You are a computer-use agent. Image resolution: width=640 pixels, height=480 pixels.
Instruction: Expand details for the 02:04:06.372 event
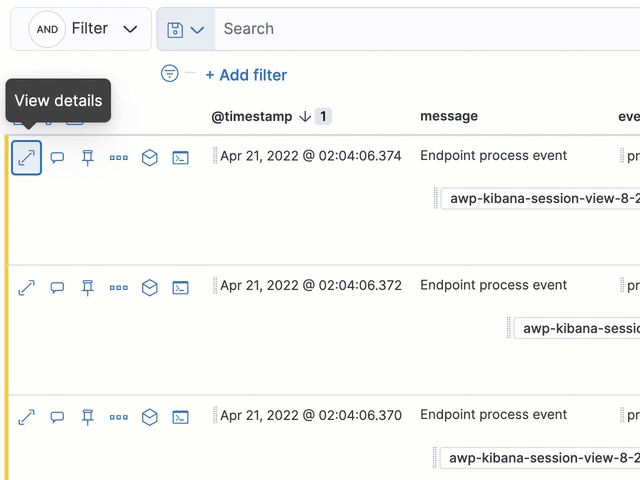[x=27, y=288]
